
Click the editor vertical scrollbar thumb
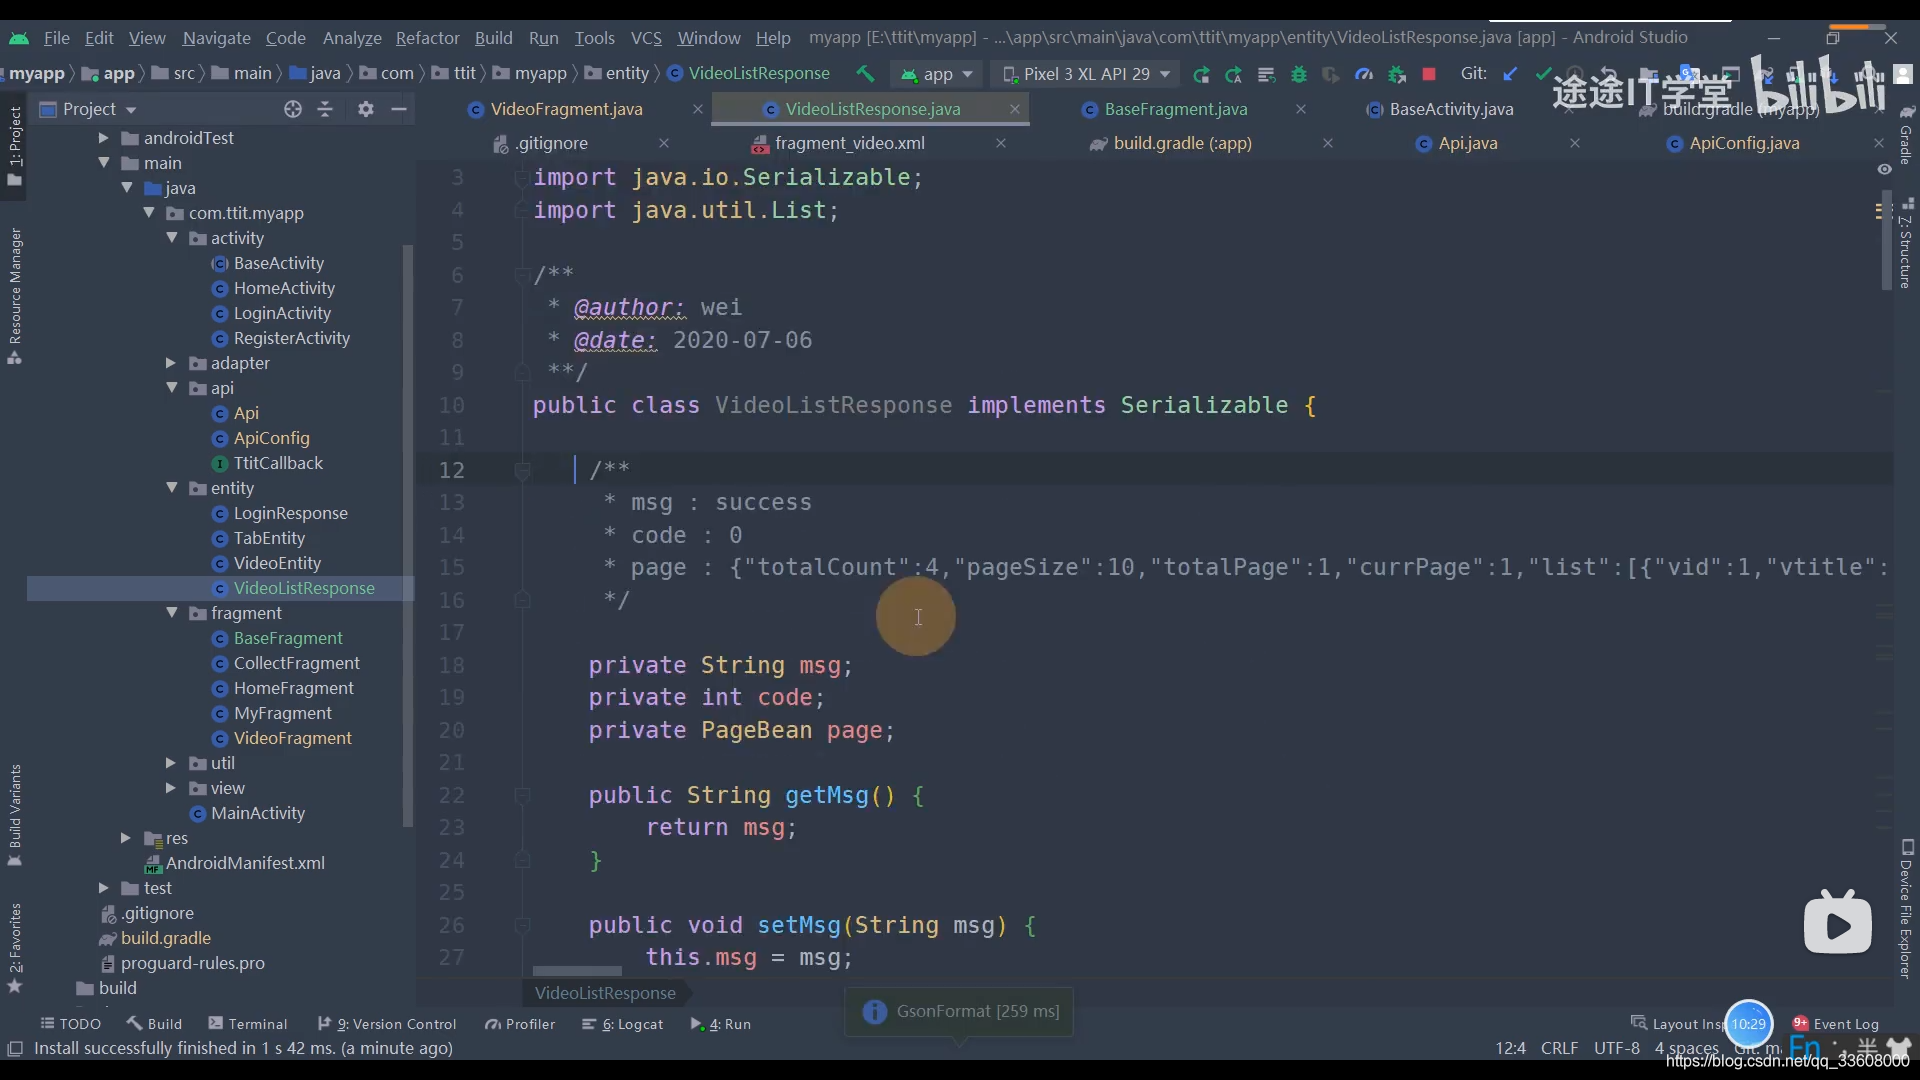point(1886,240)
